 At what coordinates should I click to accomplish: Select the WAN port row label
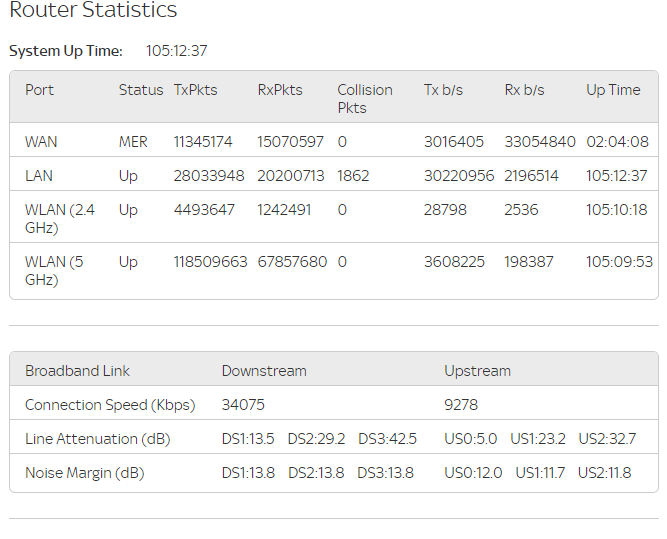pos(41,142)
